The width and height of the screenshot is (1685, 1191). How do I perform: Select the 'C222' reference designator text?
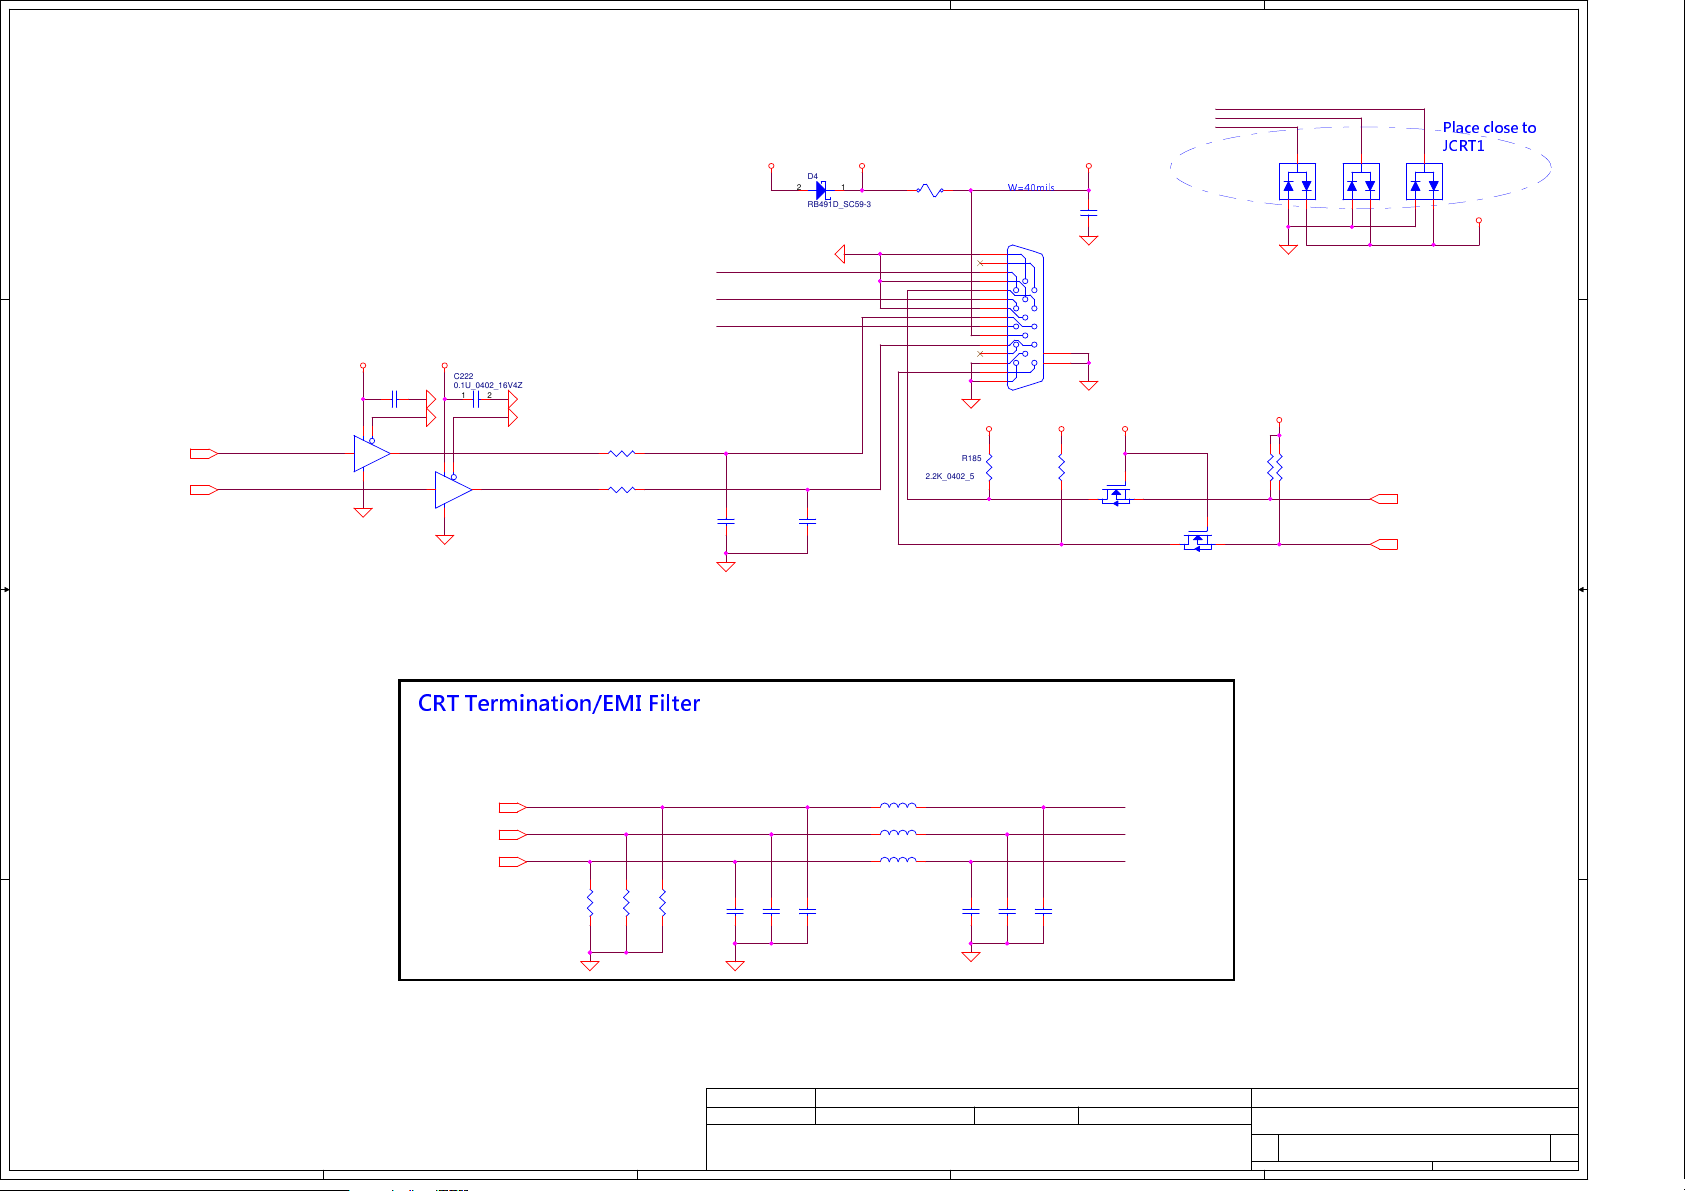(463, 377)
